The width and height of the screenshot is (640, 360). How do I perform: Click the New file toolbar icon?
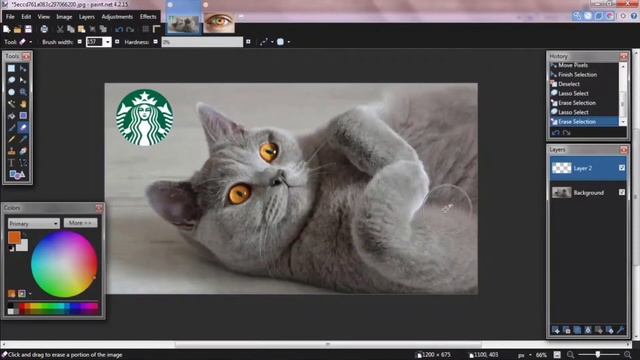[x=7, y=29]
